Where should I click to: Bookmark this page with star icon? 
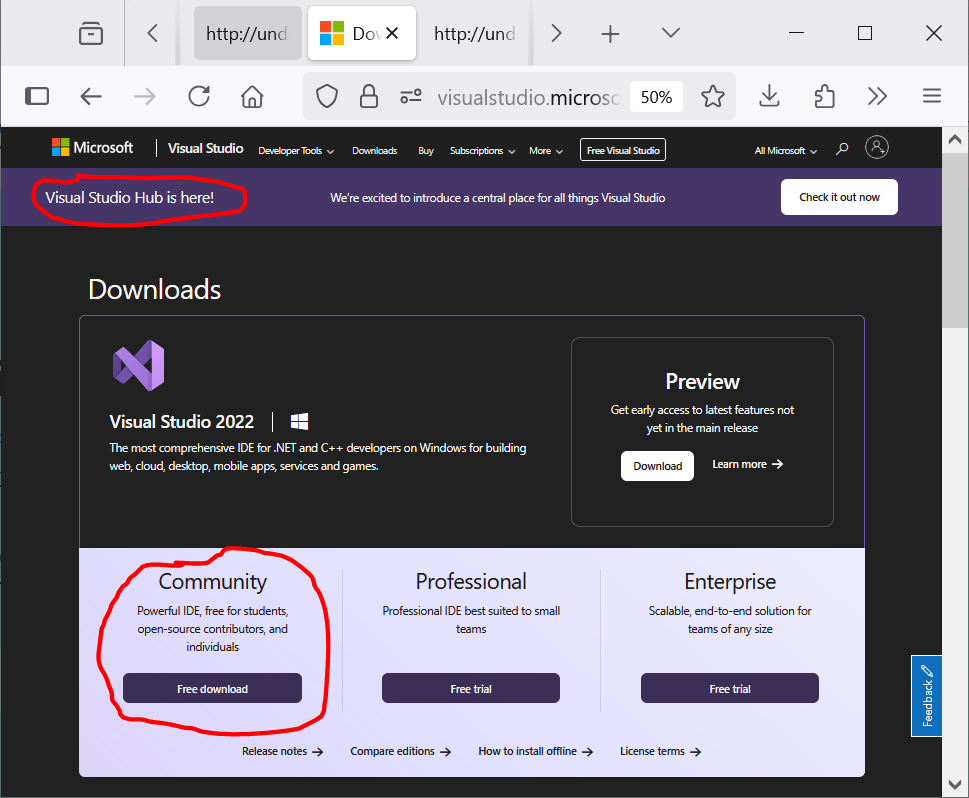[713, 96]
